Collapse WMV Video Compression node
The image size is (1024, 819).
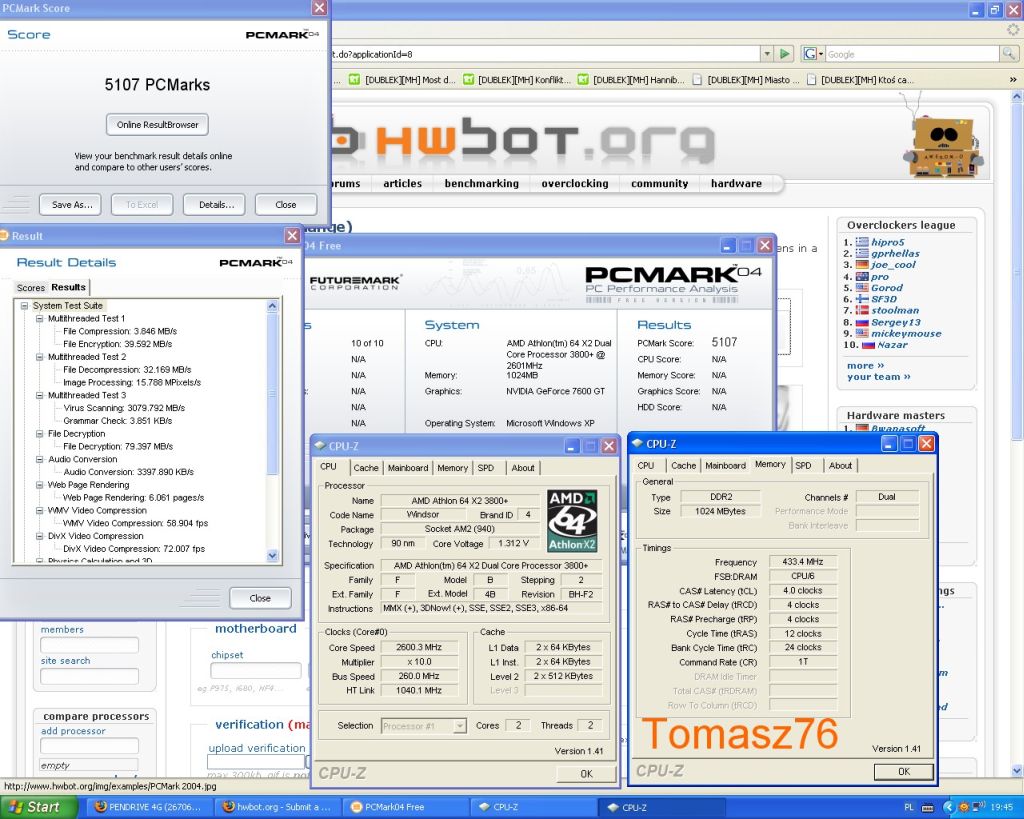[x=39, y=511]
